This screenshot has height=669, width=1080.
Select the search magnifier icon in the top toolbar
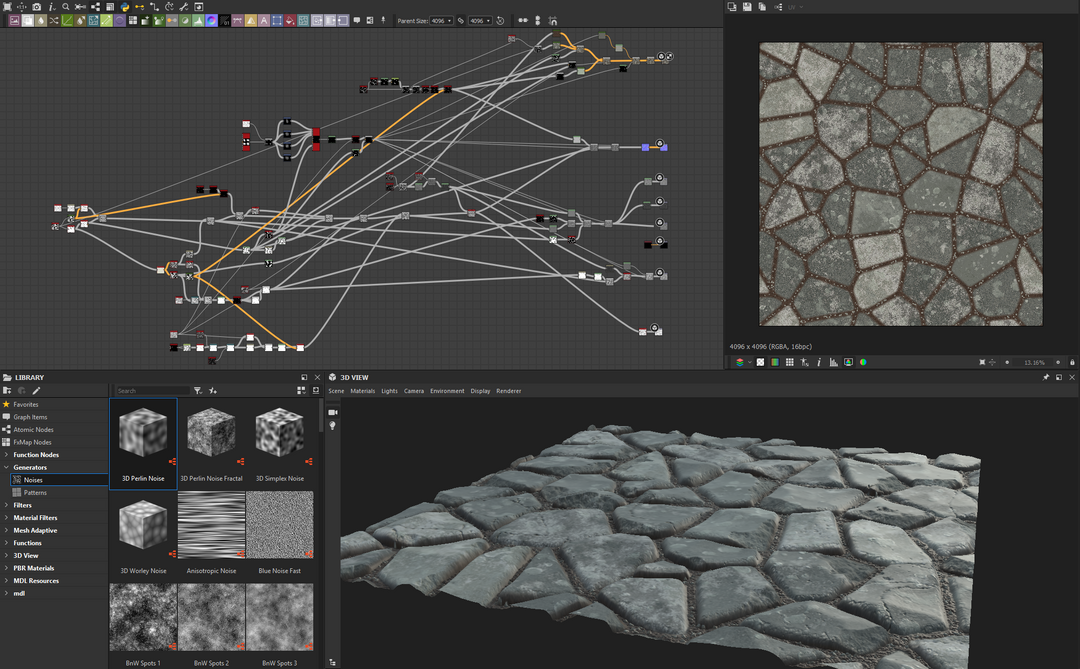pos(66,6)
